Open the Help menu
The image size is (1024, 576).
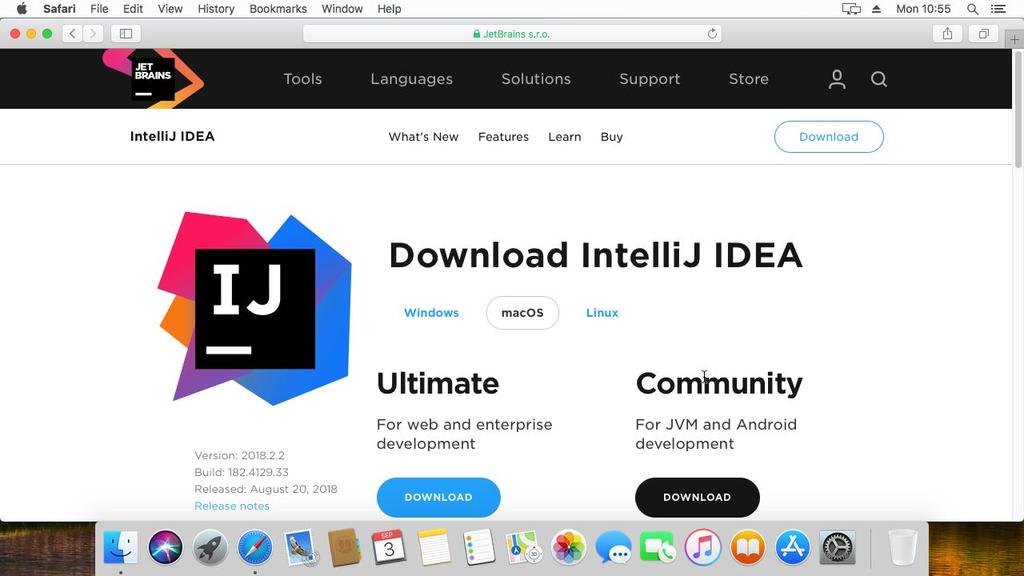pyautogui.click(x=389, y=8)
